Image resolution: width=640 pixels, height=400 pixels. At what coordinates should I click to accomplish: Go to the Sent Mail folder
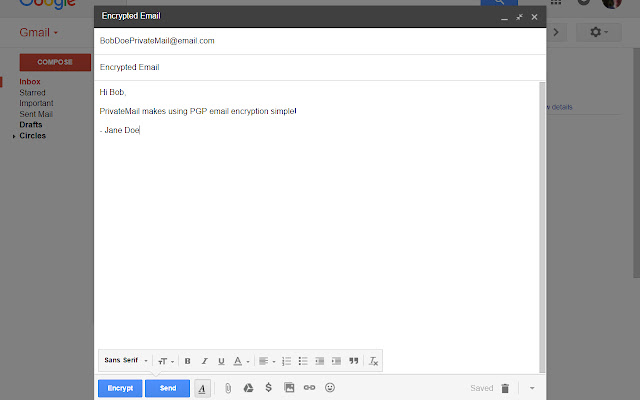pos(36,114)
